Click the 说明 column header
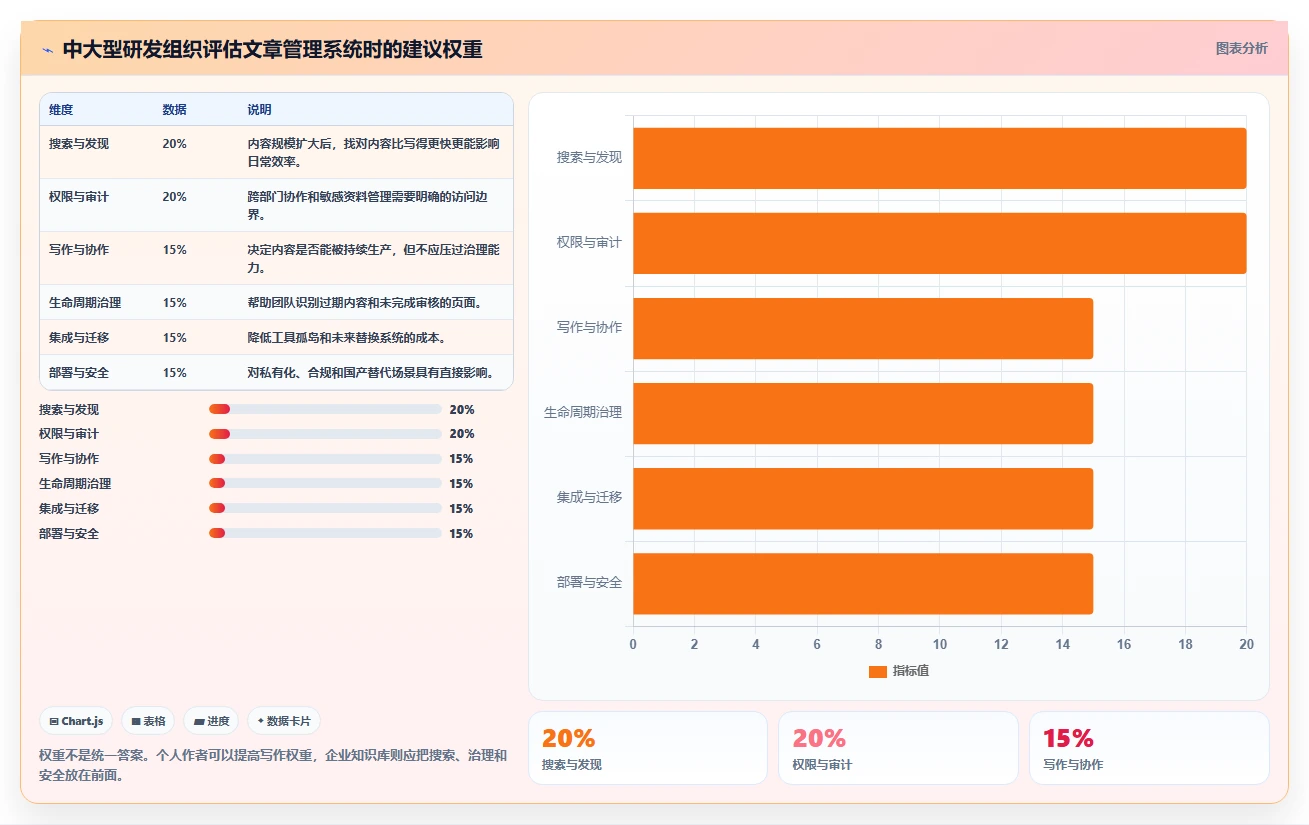Viewport: 1309px width, 825px height. [260, 110]
